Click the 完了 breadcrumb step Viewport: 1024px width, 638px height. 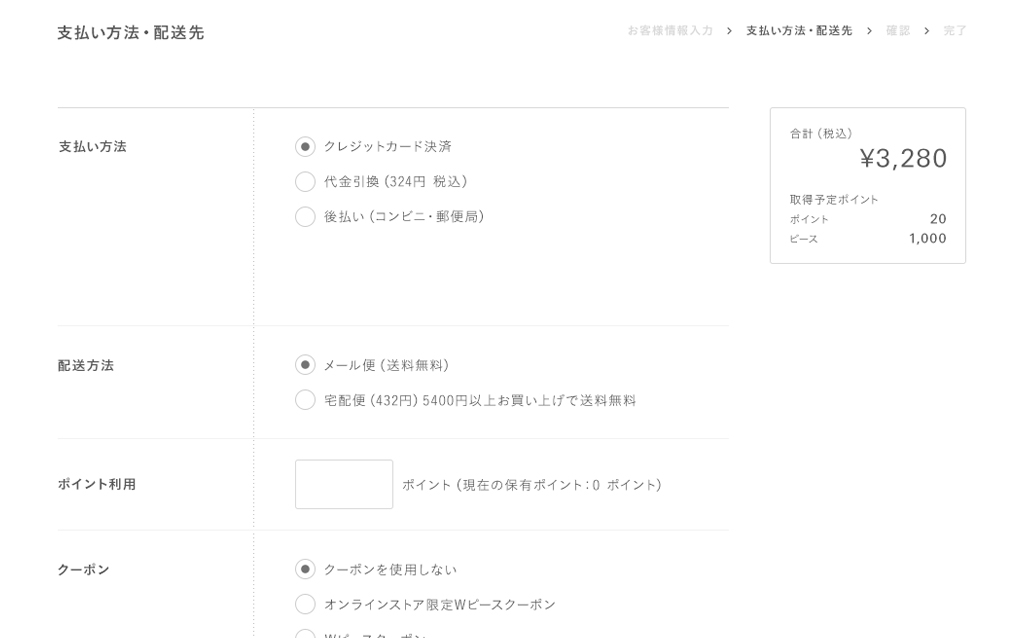955,31
